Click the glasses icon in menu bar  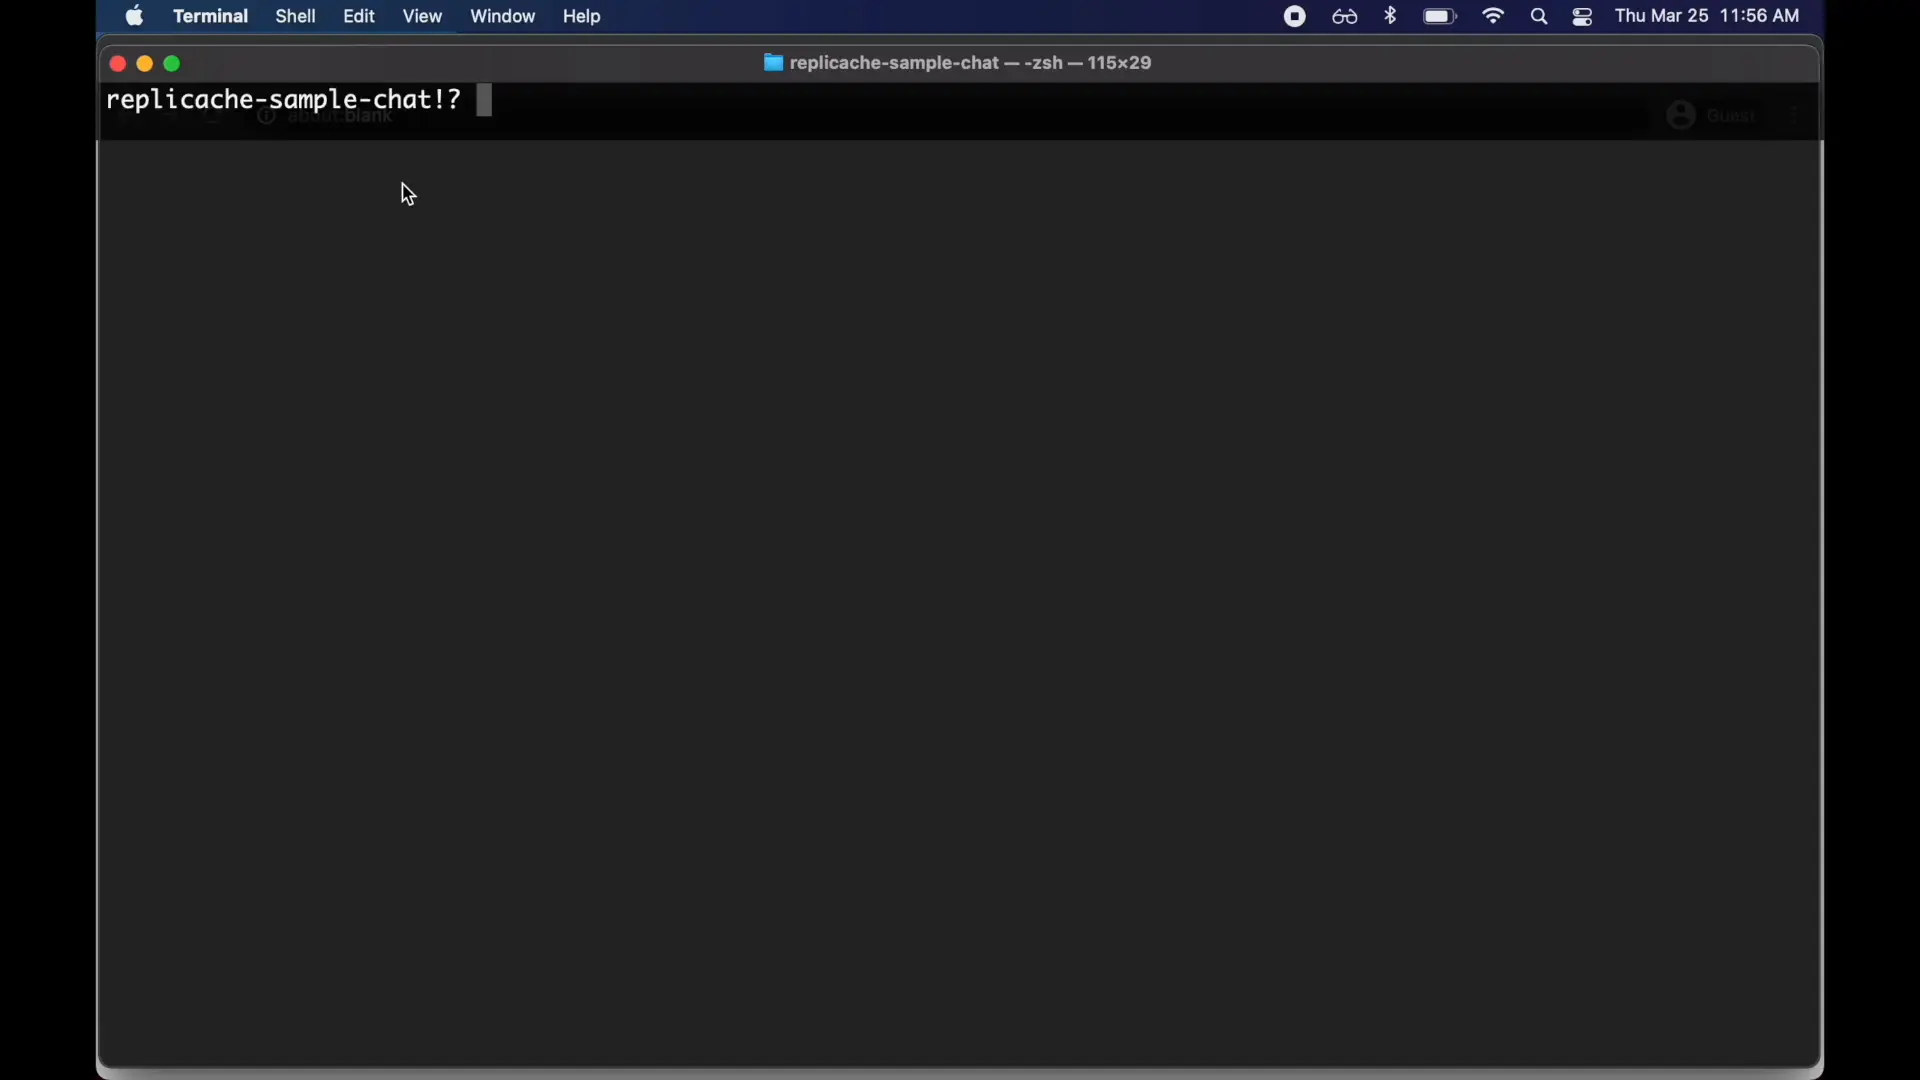(x=1345, y=16)
